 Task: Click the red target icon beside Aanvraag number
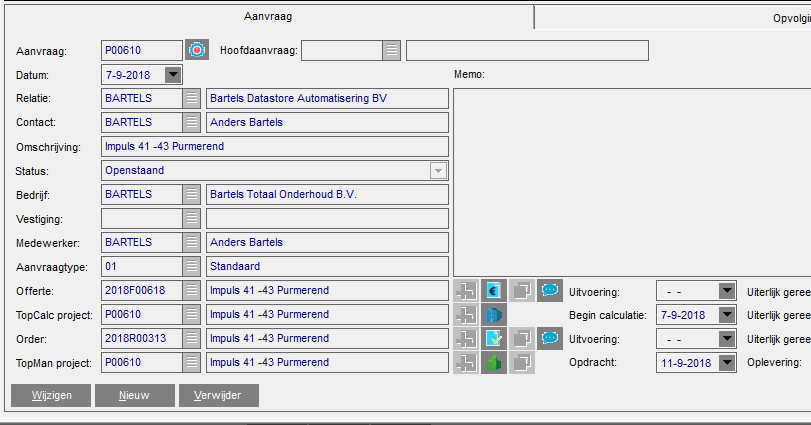click(x=197, y=50)
